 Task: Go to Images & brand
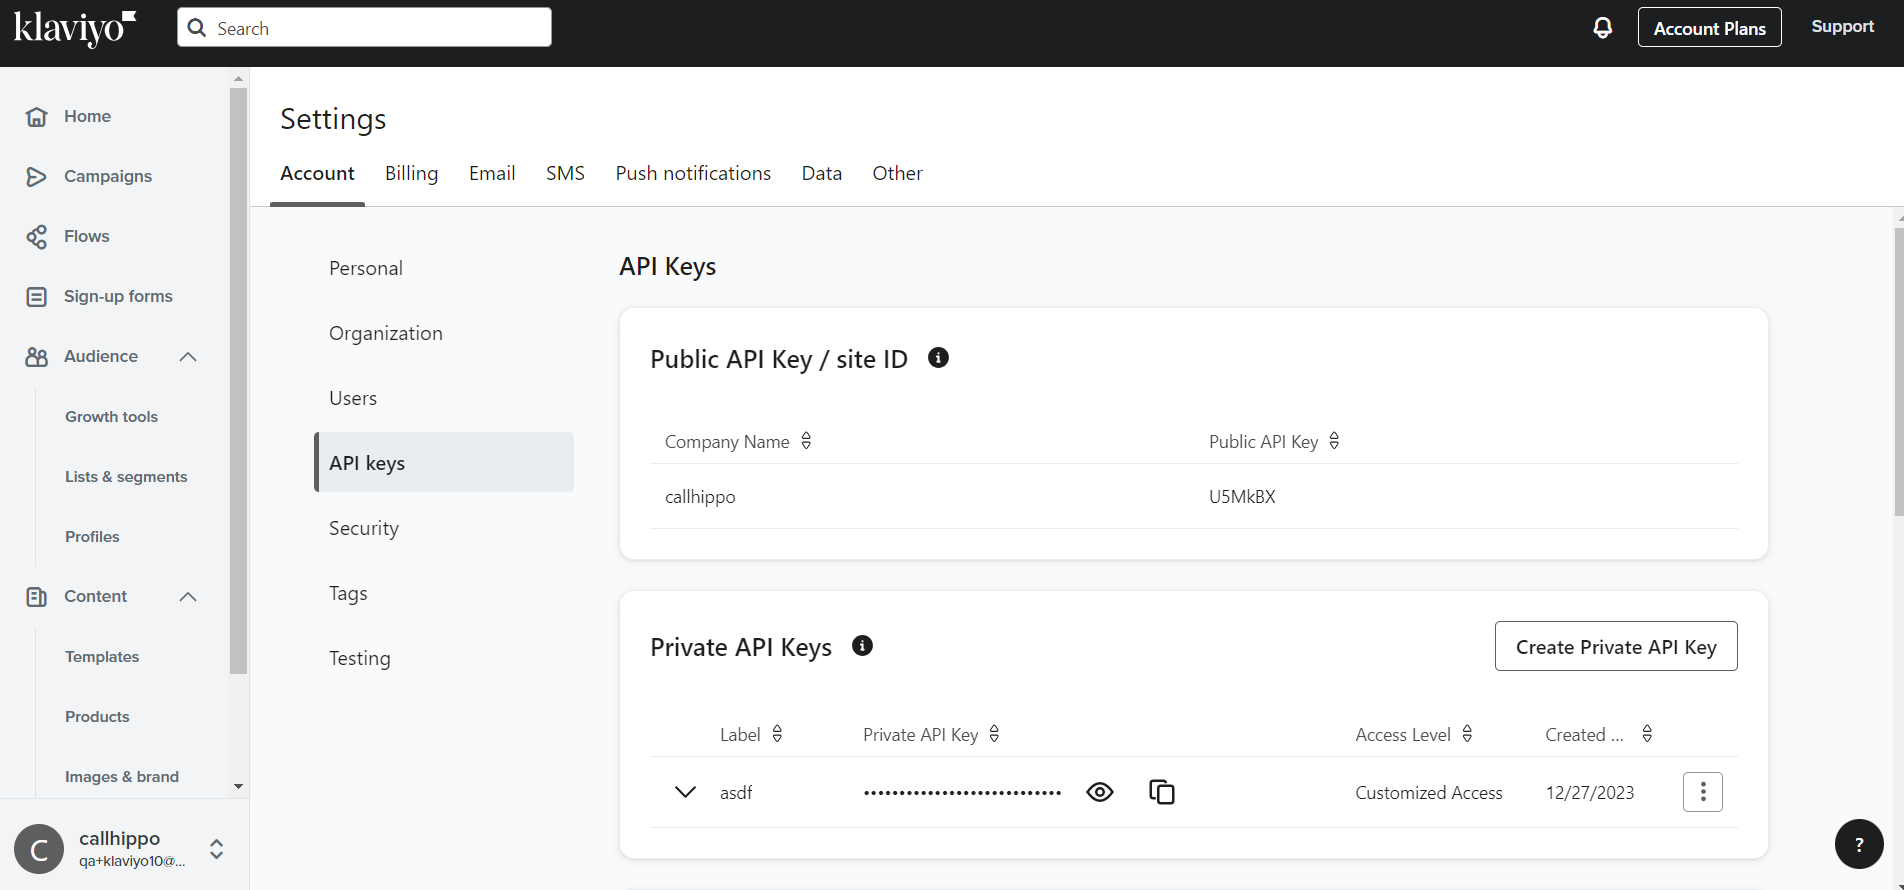pos(122,776)
